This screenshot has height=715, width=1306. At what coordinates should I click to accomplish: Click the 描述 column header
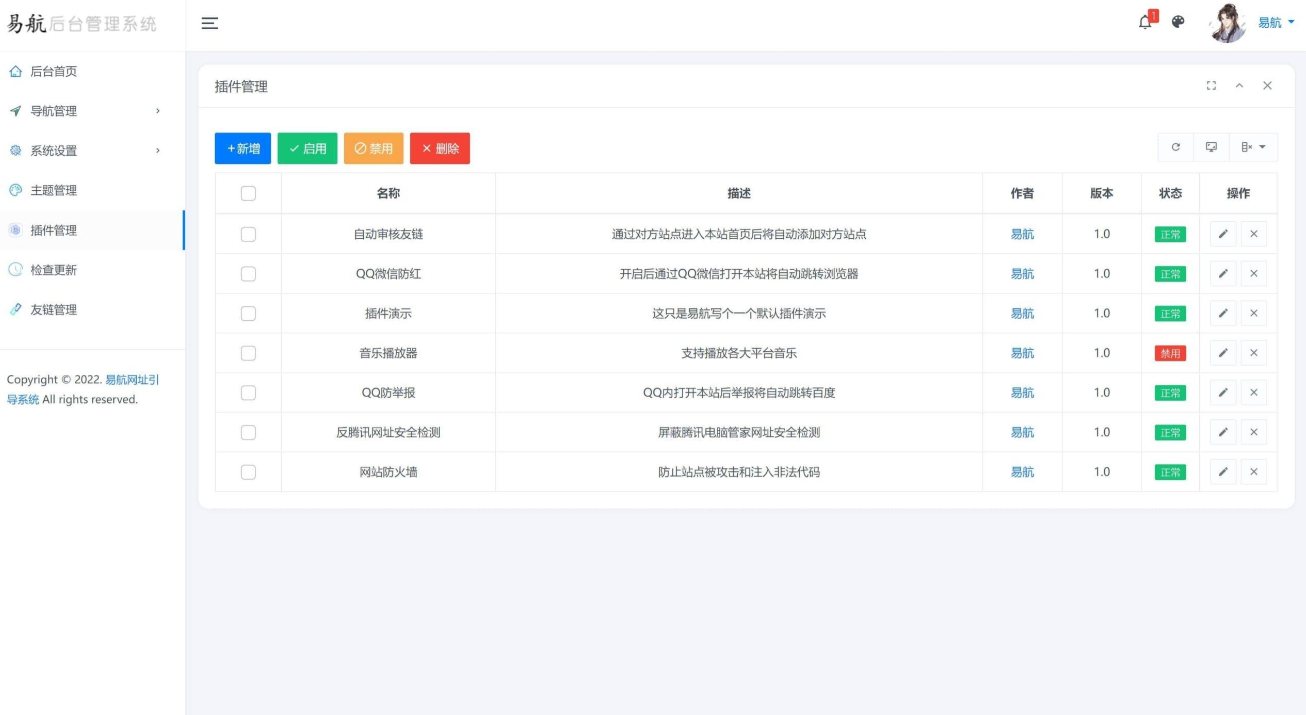pos(739,193)
